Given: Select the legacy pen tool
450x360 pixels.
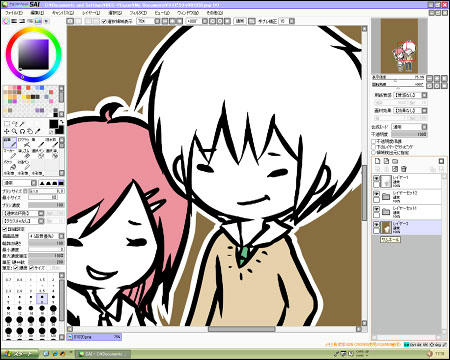Looking at the screenshot, I should pyautogui.click(x=24, y=165).
